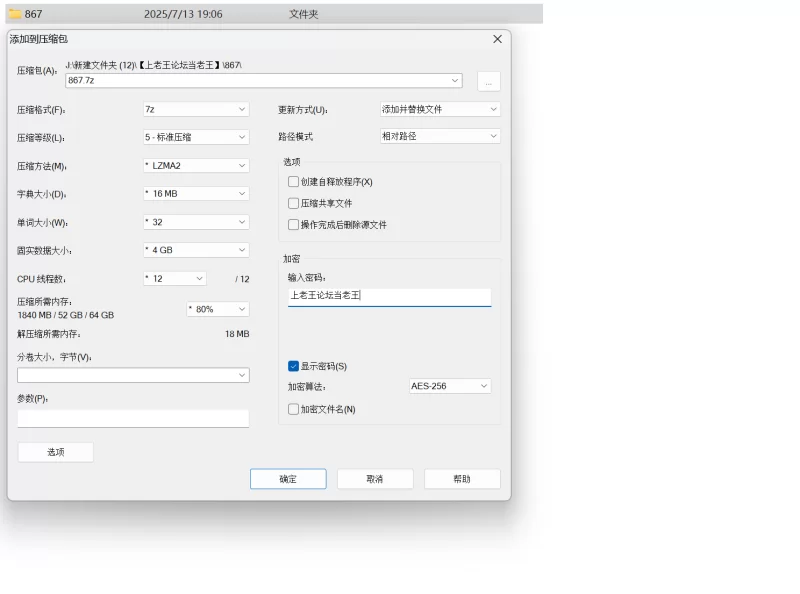Close the 添加到压缩包 dialog
The image size is (800, 594).
(497, 39)
